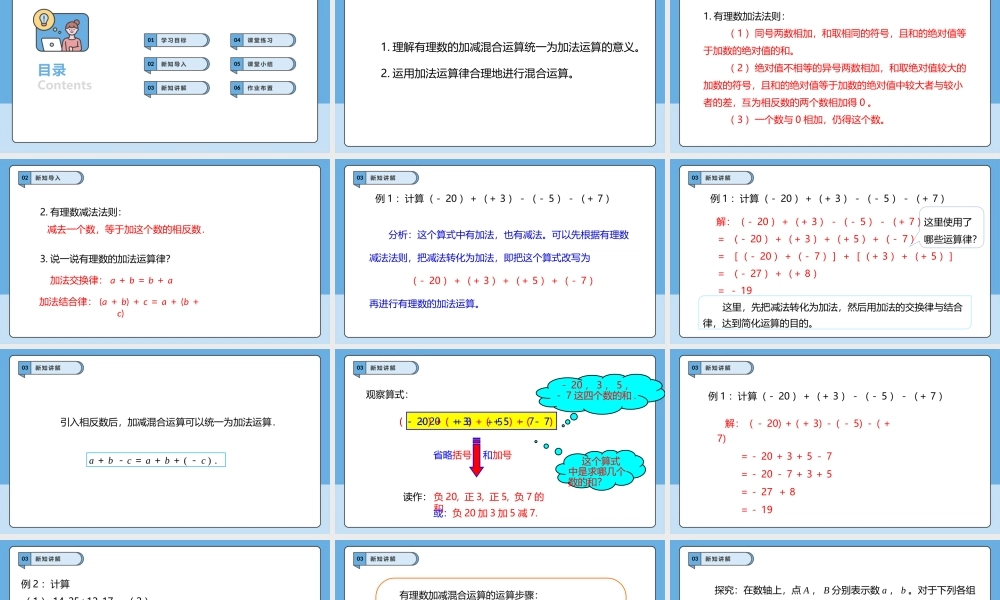Click the 03 新知讲解 tag on the 解 steps slide
The height and width of the screenshot is (600, 1000).
(721, 368)
